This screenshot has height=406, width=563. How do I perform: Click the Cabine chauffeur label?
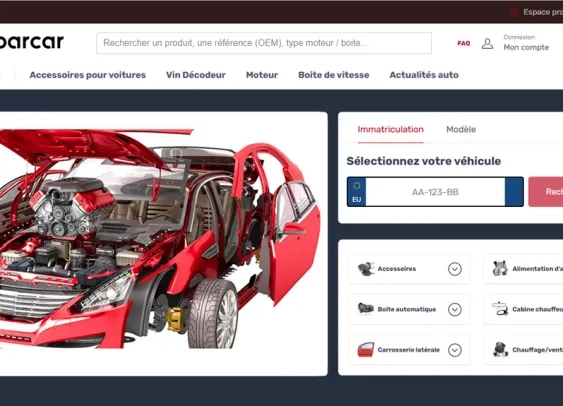click(x=538, y=309)
